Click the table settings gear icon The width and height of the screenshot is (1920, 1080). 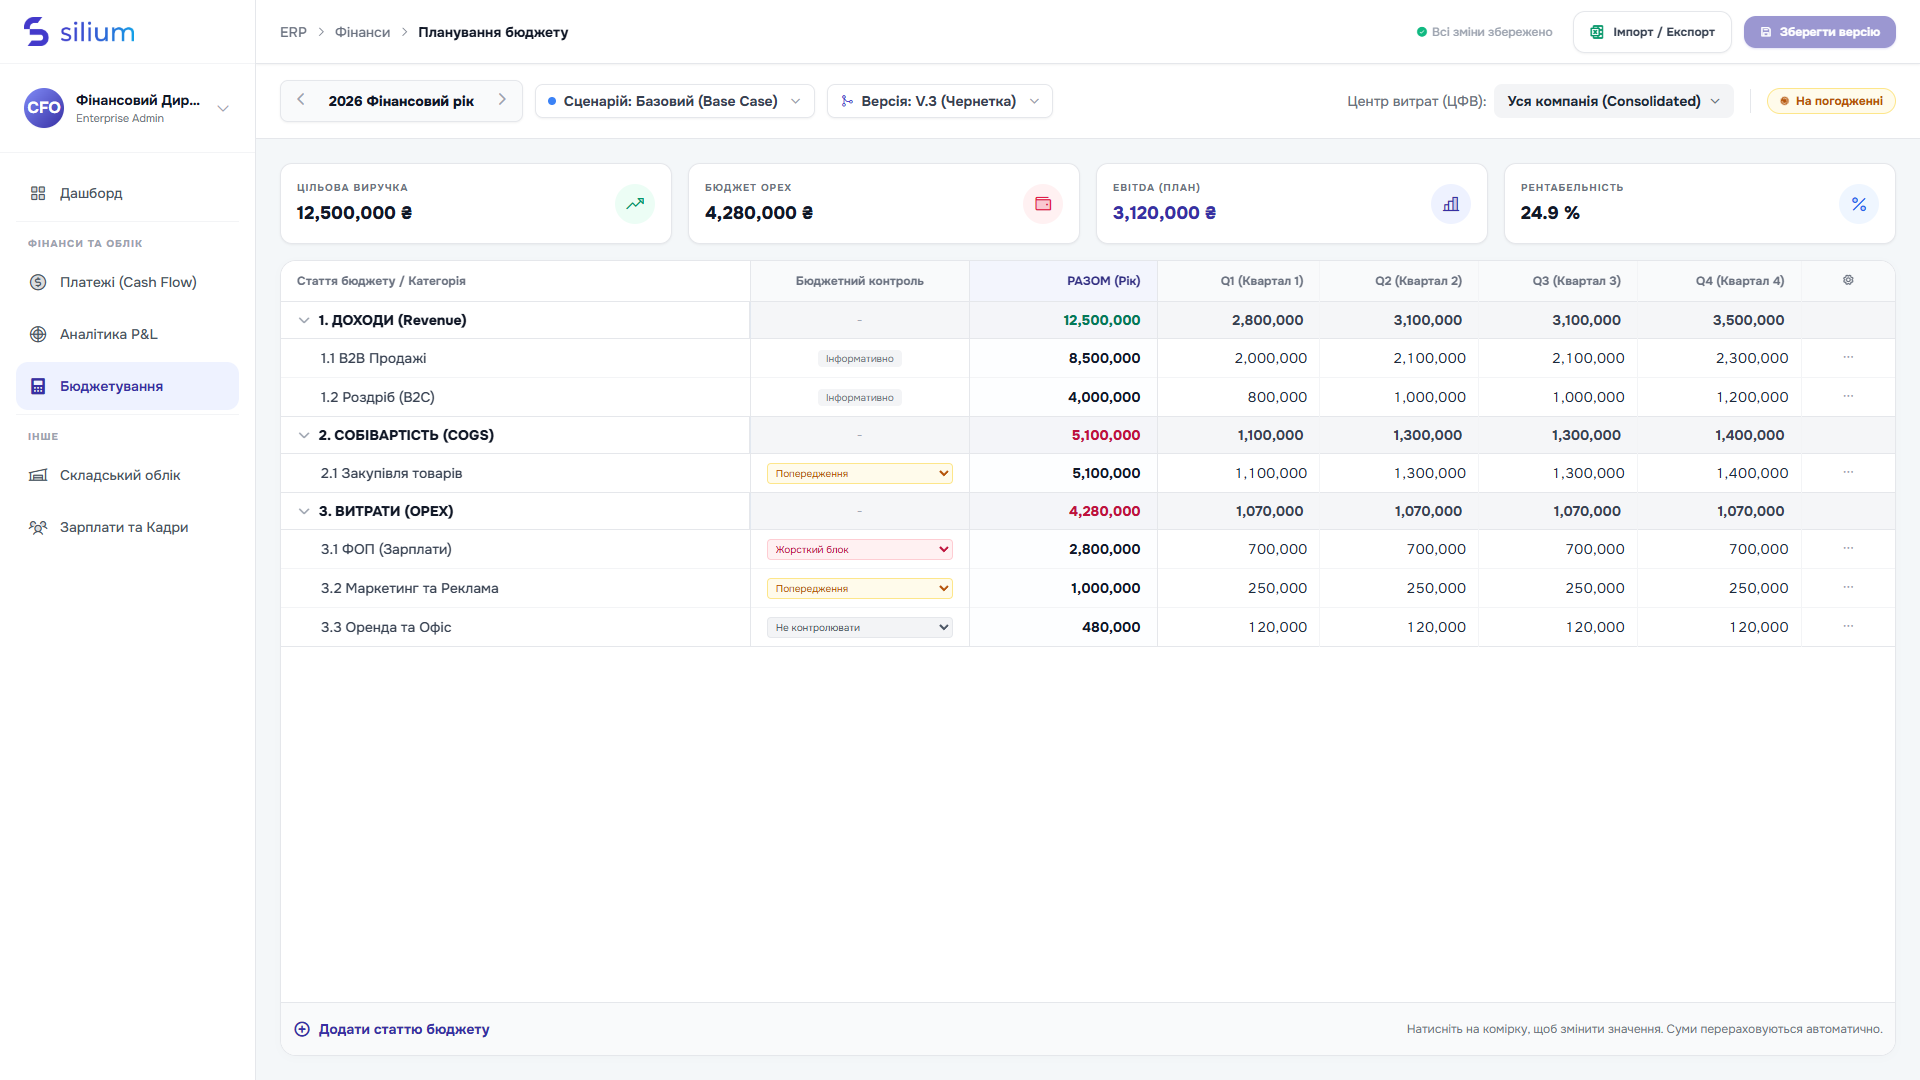coord(1848,280)
